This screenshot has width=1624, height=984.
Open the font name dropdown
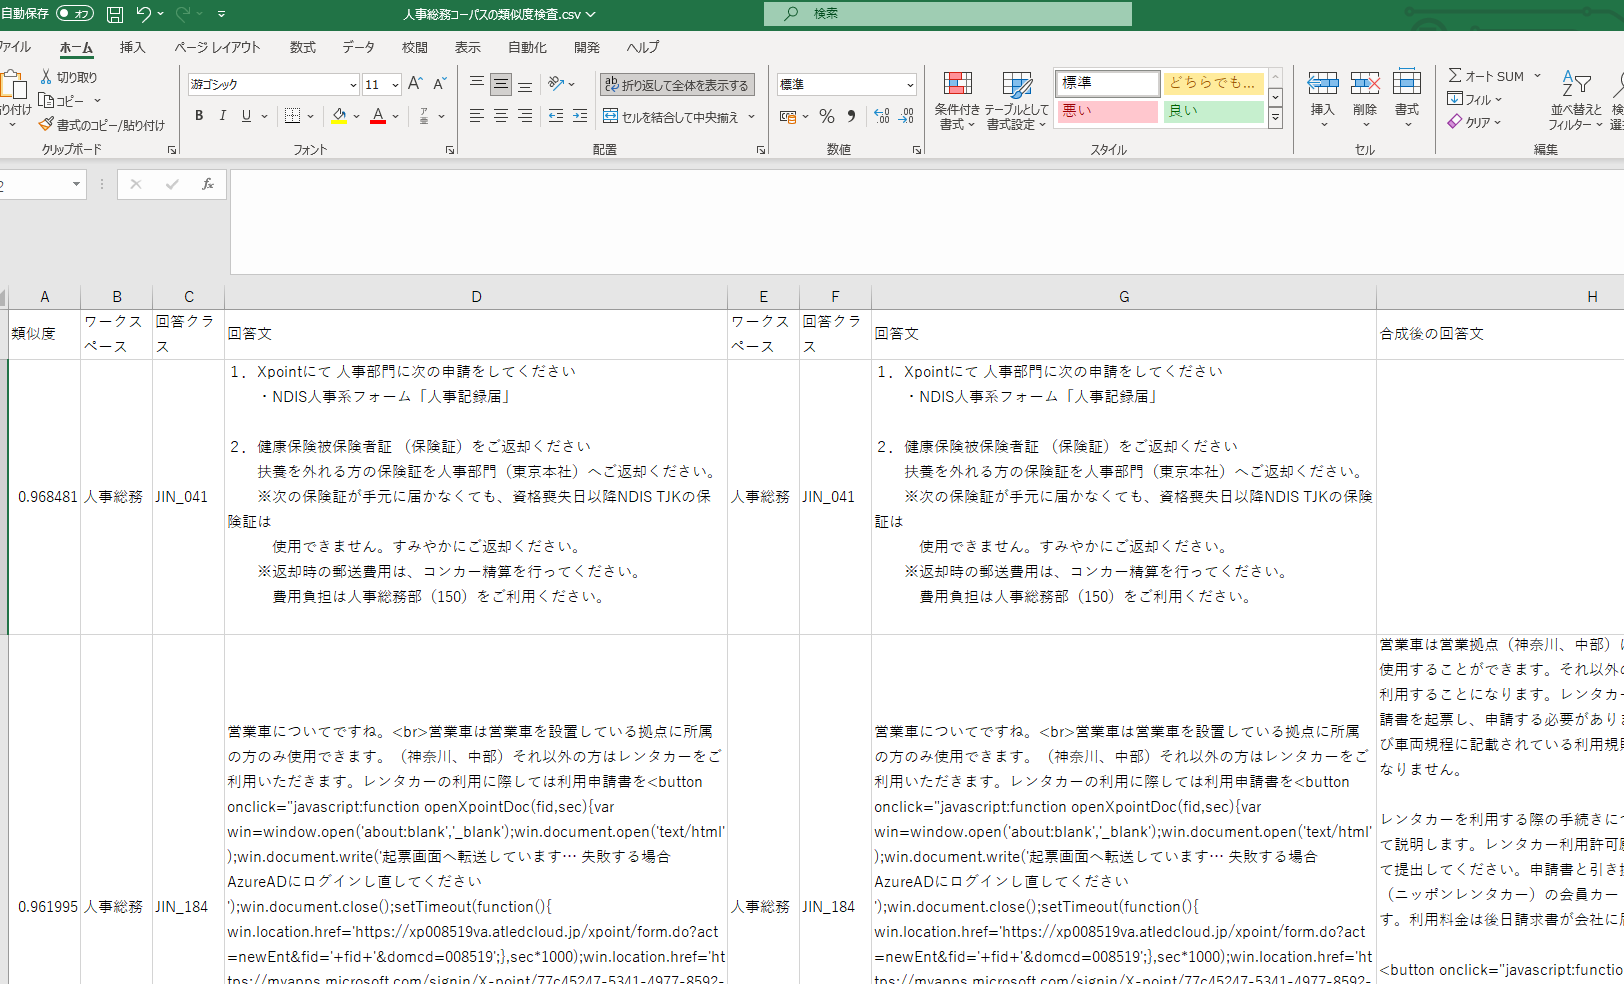[x=353, y=85]
